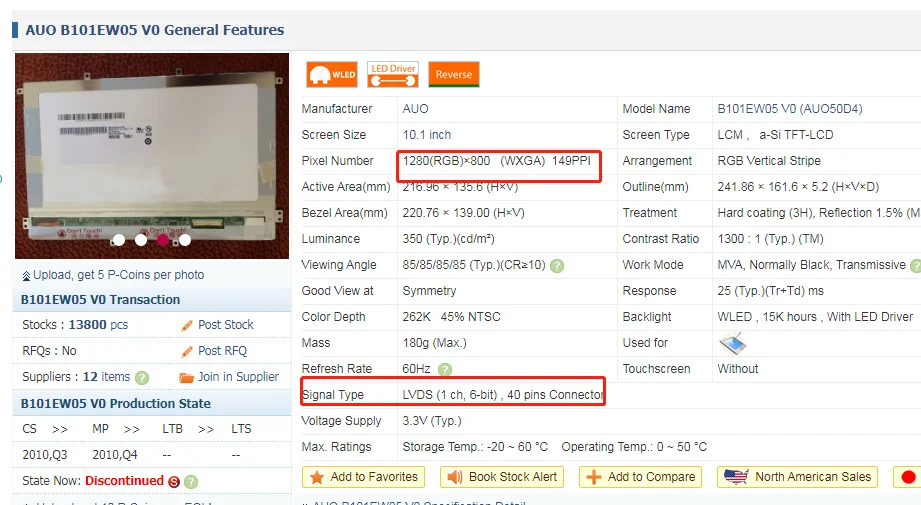
Task: Select the first image carousel dot
Action: (119, 240)
